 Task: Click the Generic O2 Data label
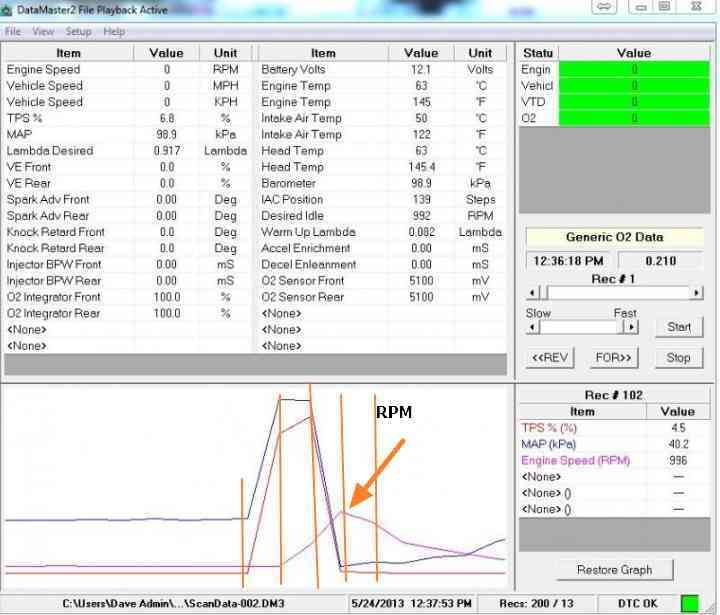(x=614, y=237)
